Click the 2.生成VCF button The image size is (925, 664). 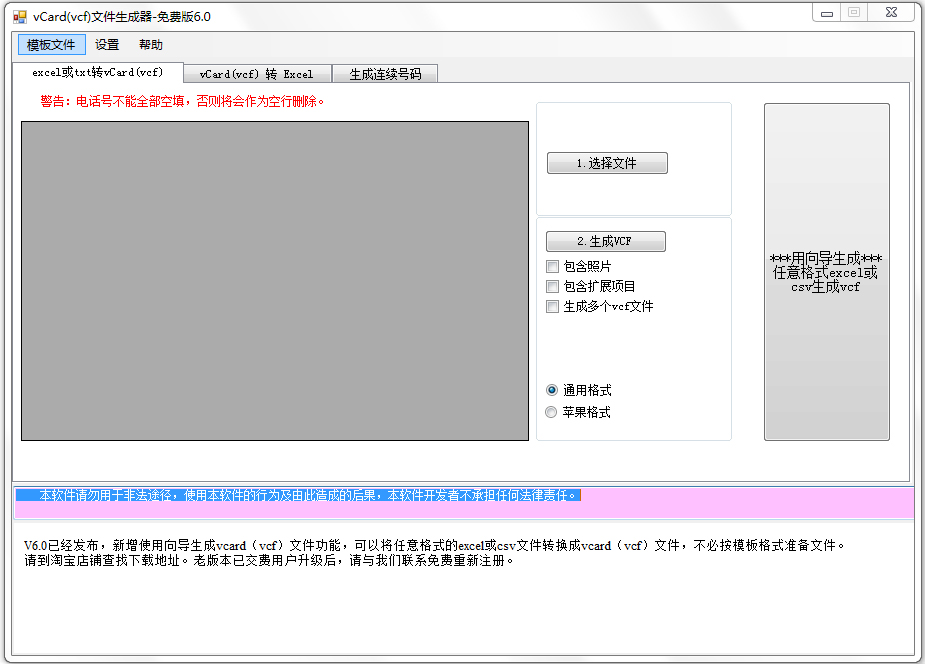(605, 240)
